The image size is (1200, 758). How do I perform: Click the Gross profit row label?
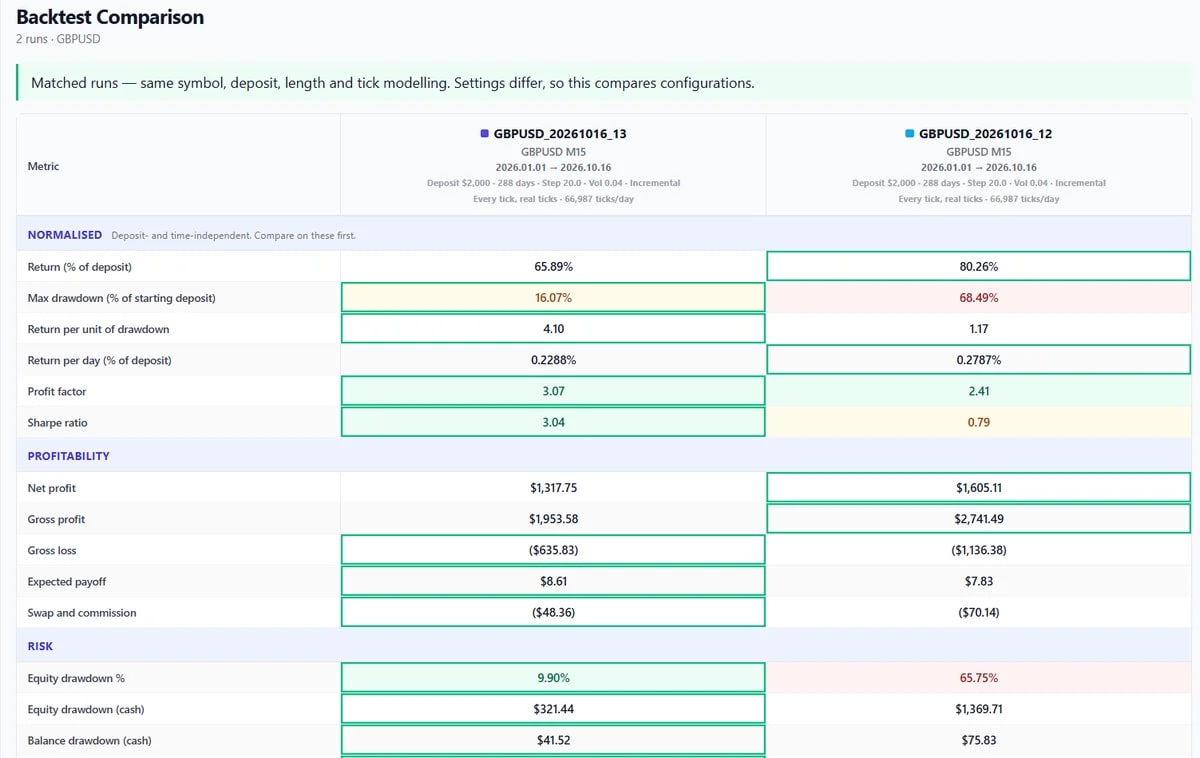(x=57, y=519)
